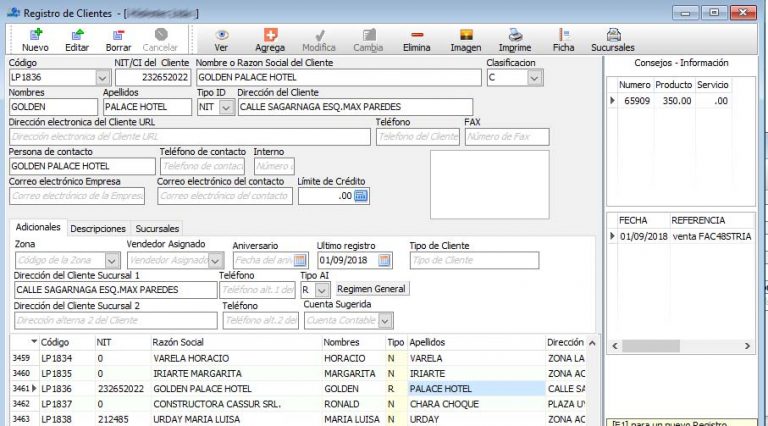Switch to the Descripciones tab
768x426 pixels.
tap(98, 229)
